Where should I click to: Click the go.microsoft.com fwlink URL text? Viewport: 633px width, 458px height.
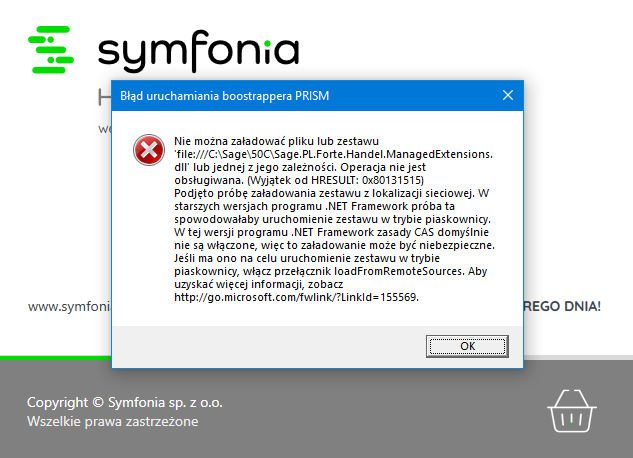click(296, 297)
